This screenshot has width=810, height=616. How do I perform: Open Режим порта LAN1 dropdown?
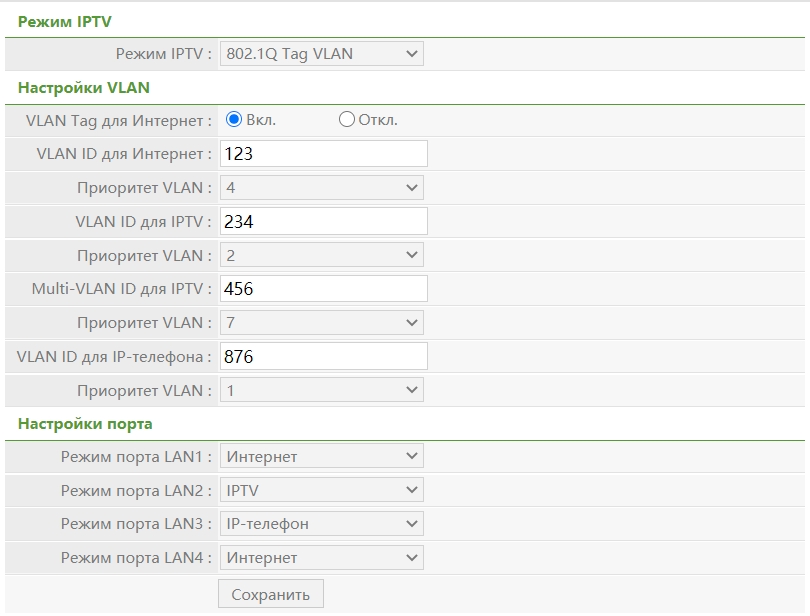pos(321,456)
